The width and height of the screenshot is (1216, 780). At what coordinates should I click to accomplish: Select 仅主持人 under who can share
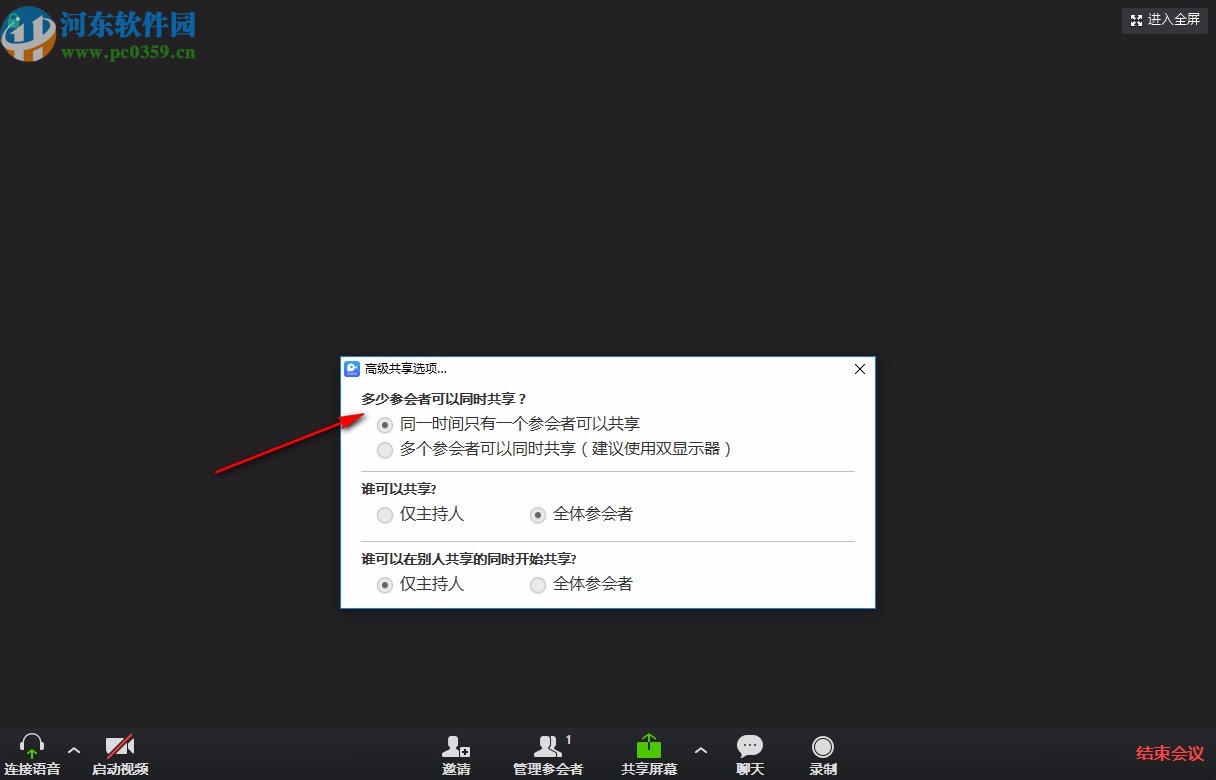coord(385,514)
